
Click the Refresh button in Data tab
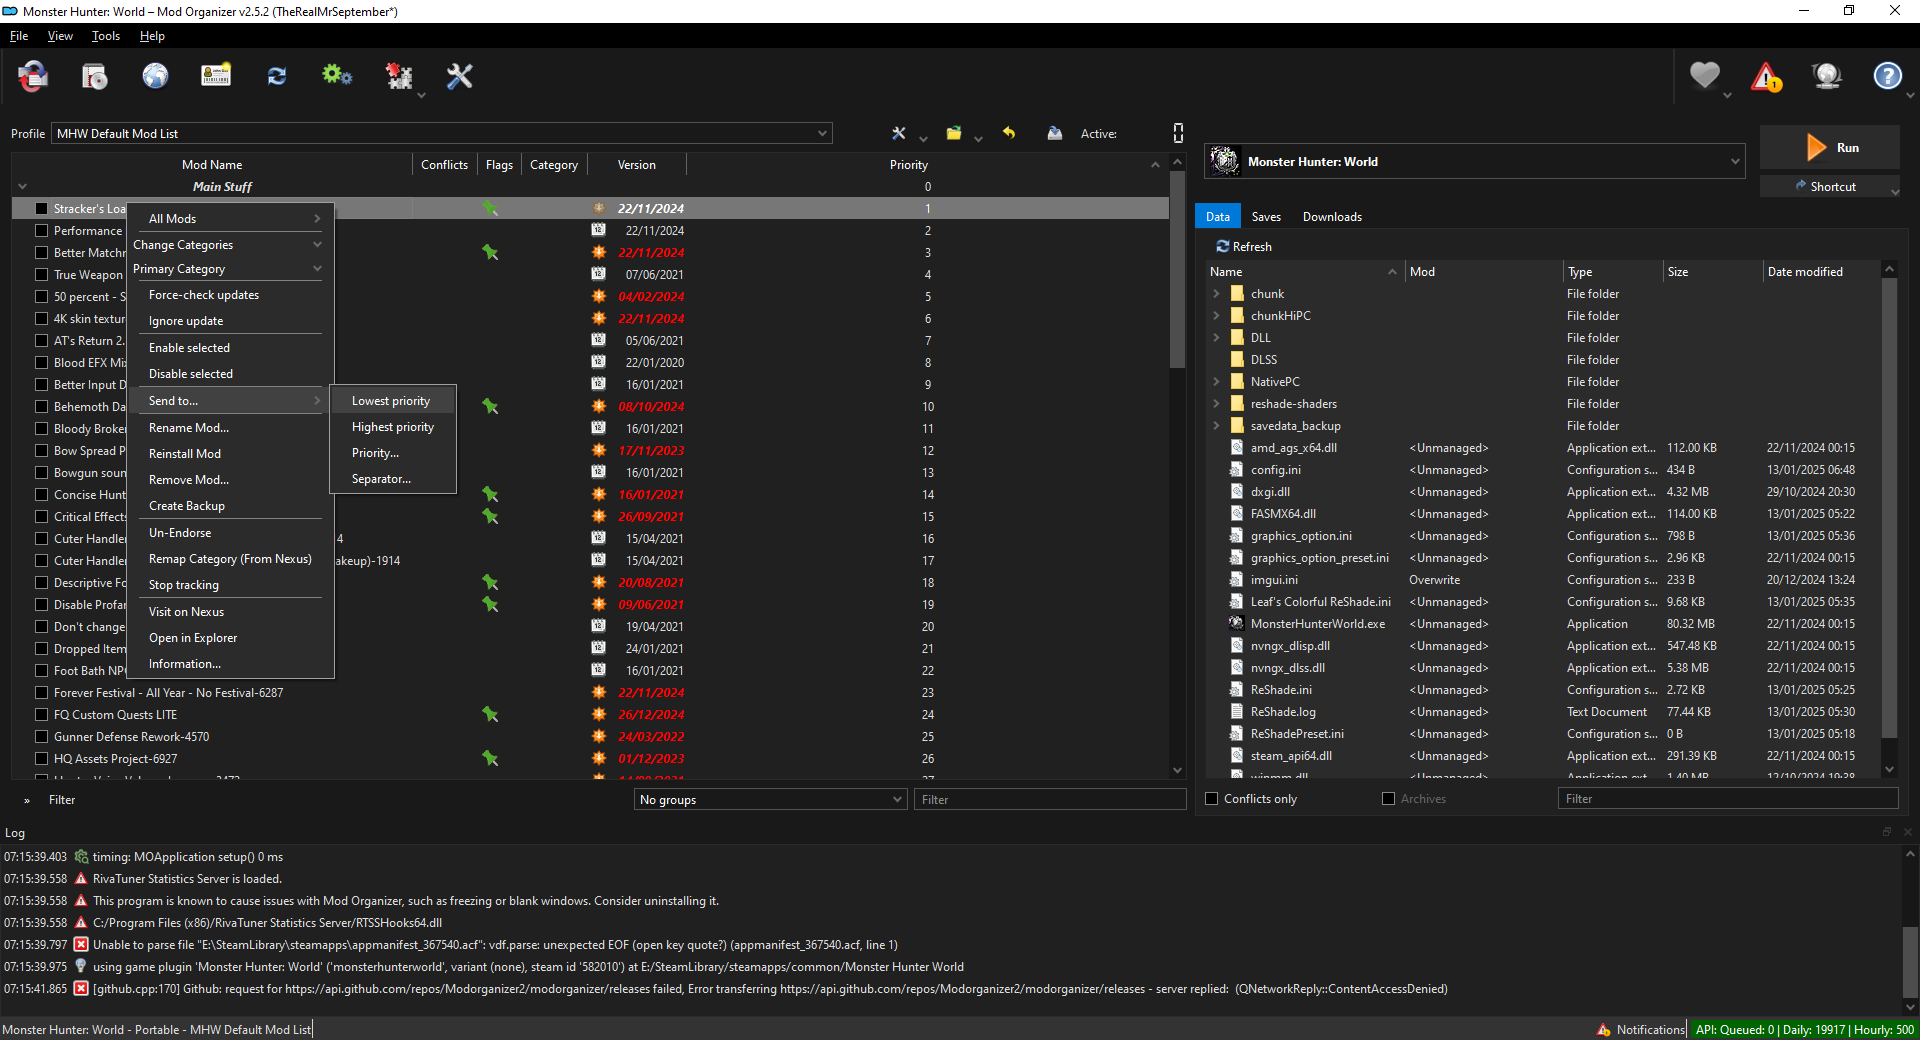pos(1244,246)
